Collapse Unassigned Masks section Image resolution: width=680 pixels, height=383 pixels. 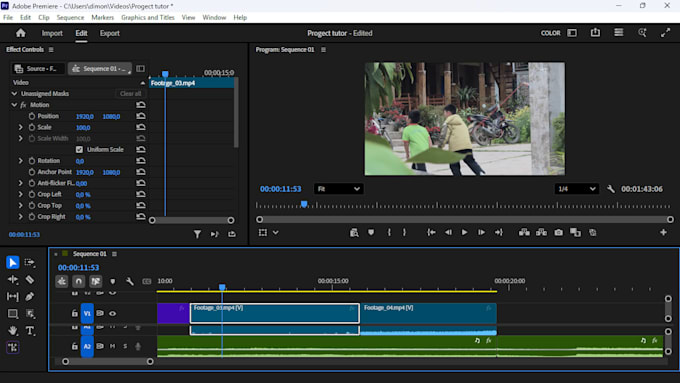(14, 94)
